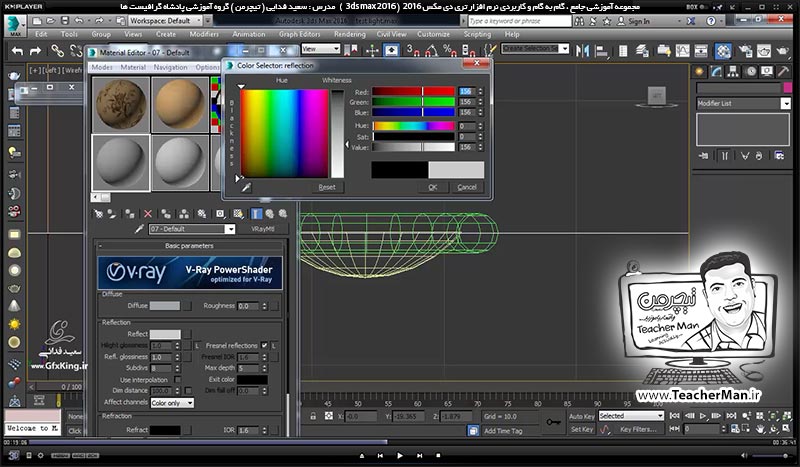Image resolution: width=800 pixels, height=467 pixels.
Task: Click the KMPlayer stop button
Action: coord(438,455)
